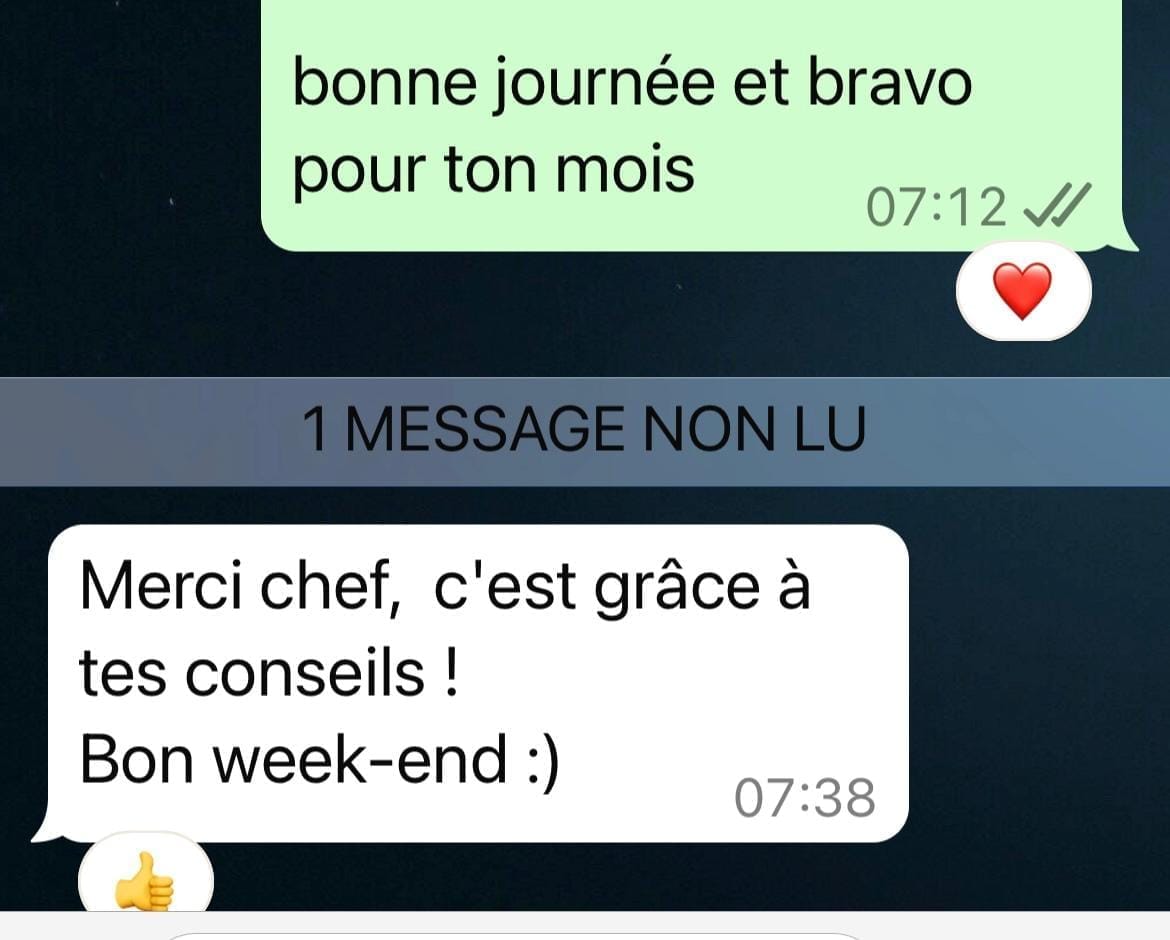
Task: Click the Bon week-end :) line
Action: (x=319, y=759)
